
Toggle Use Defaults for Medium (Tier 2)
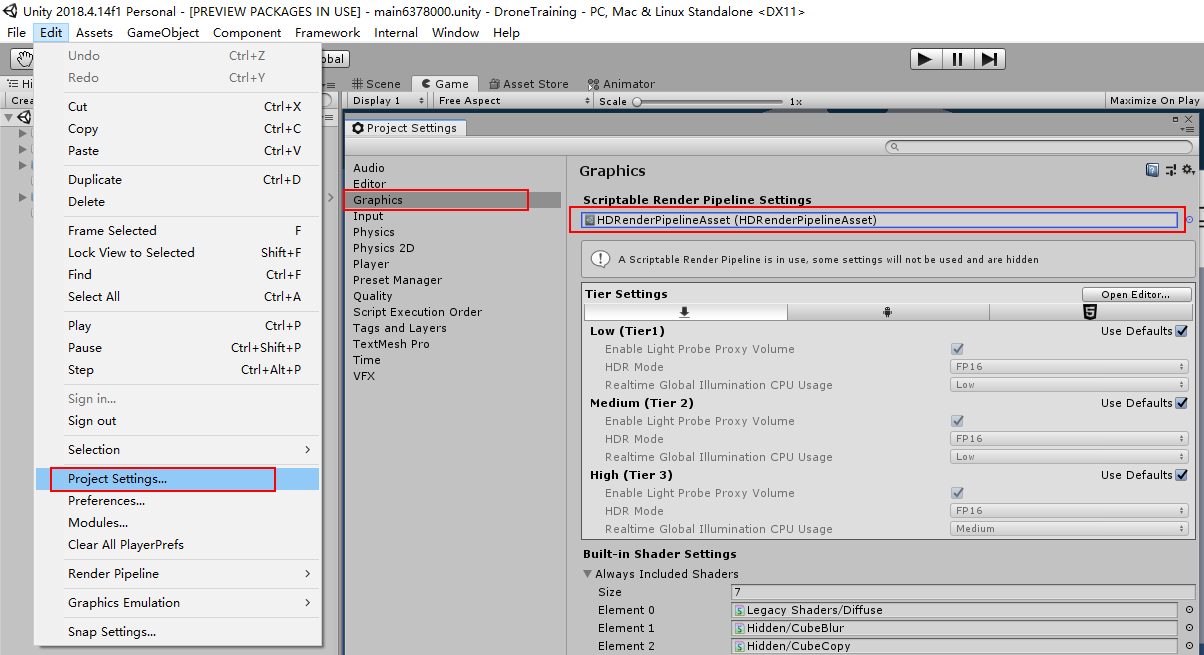coord(1181,403)
